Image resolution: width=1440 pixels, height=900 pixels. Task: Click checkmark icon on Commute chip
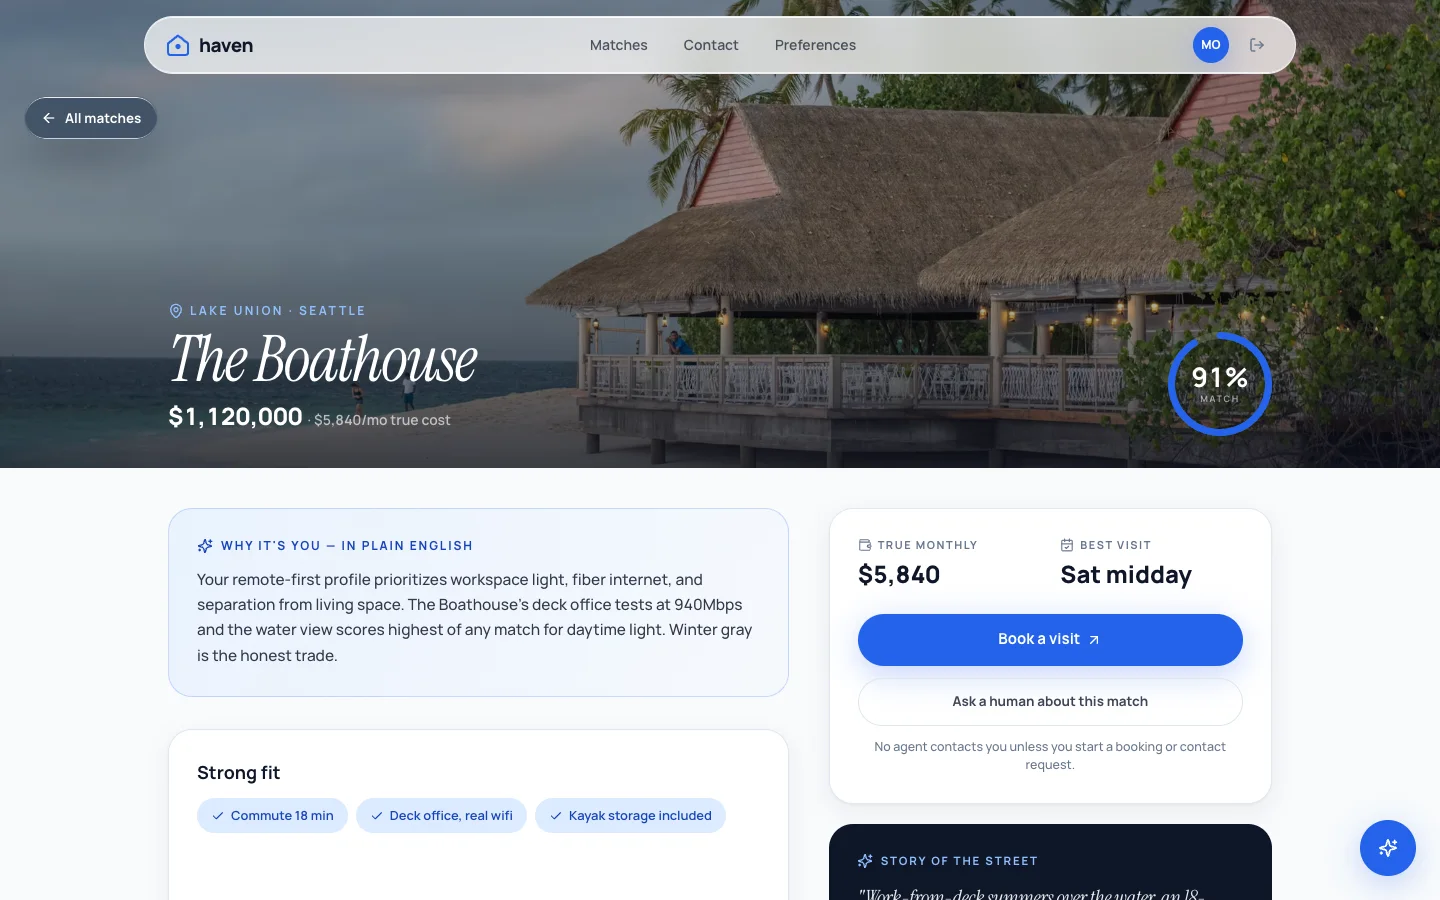click(218, 816)
